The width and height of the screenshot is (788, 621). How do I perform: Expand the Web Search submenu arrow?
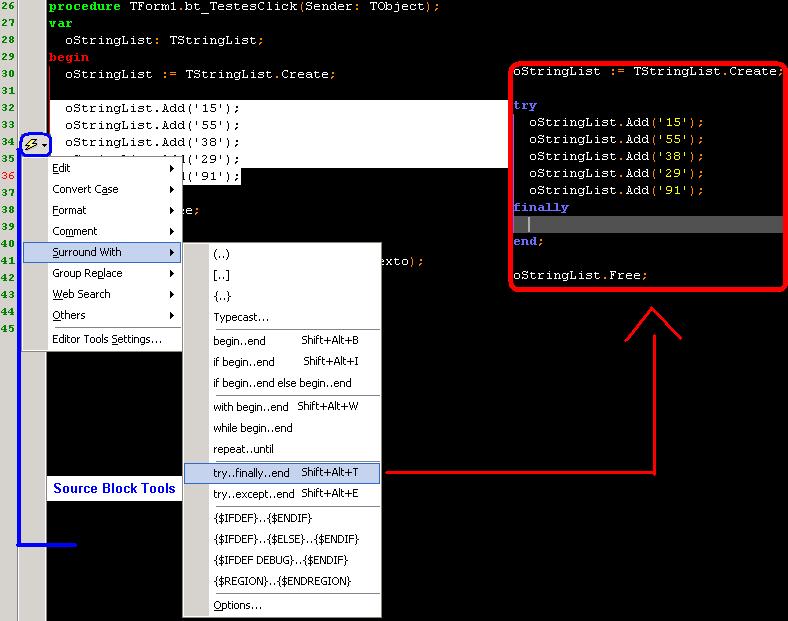tap(172, 294)
